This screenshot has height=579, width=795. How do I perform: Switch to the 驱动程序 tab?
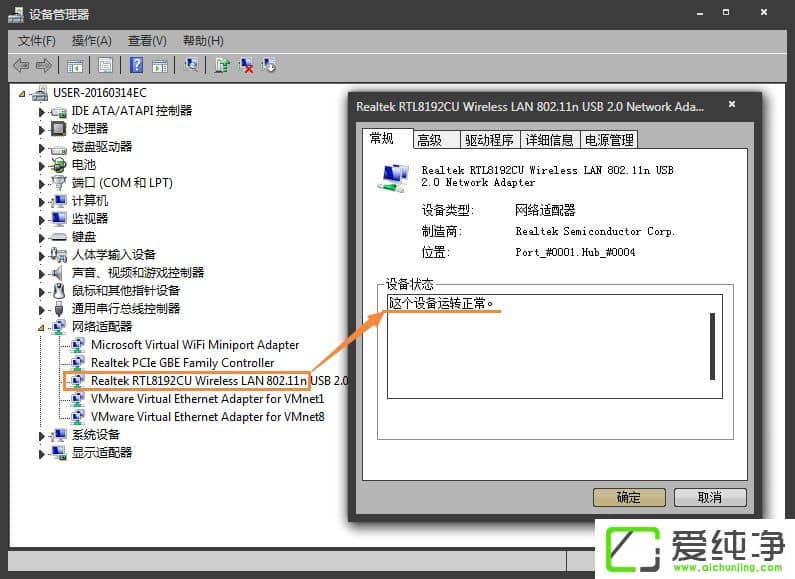point(489,140)
